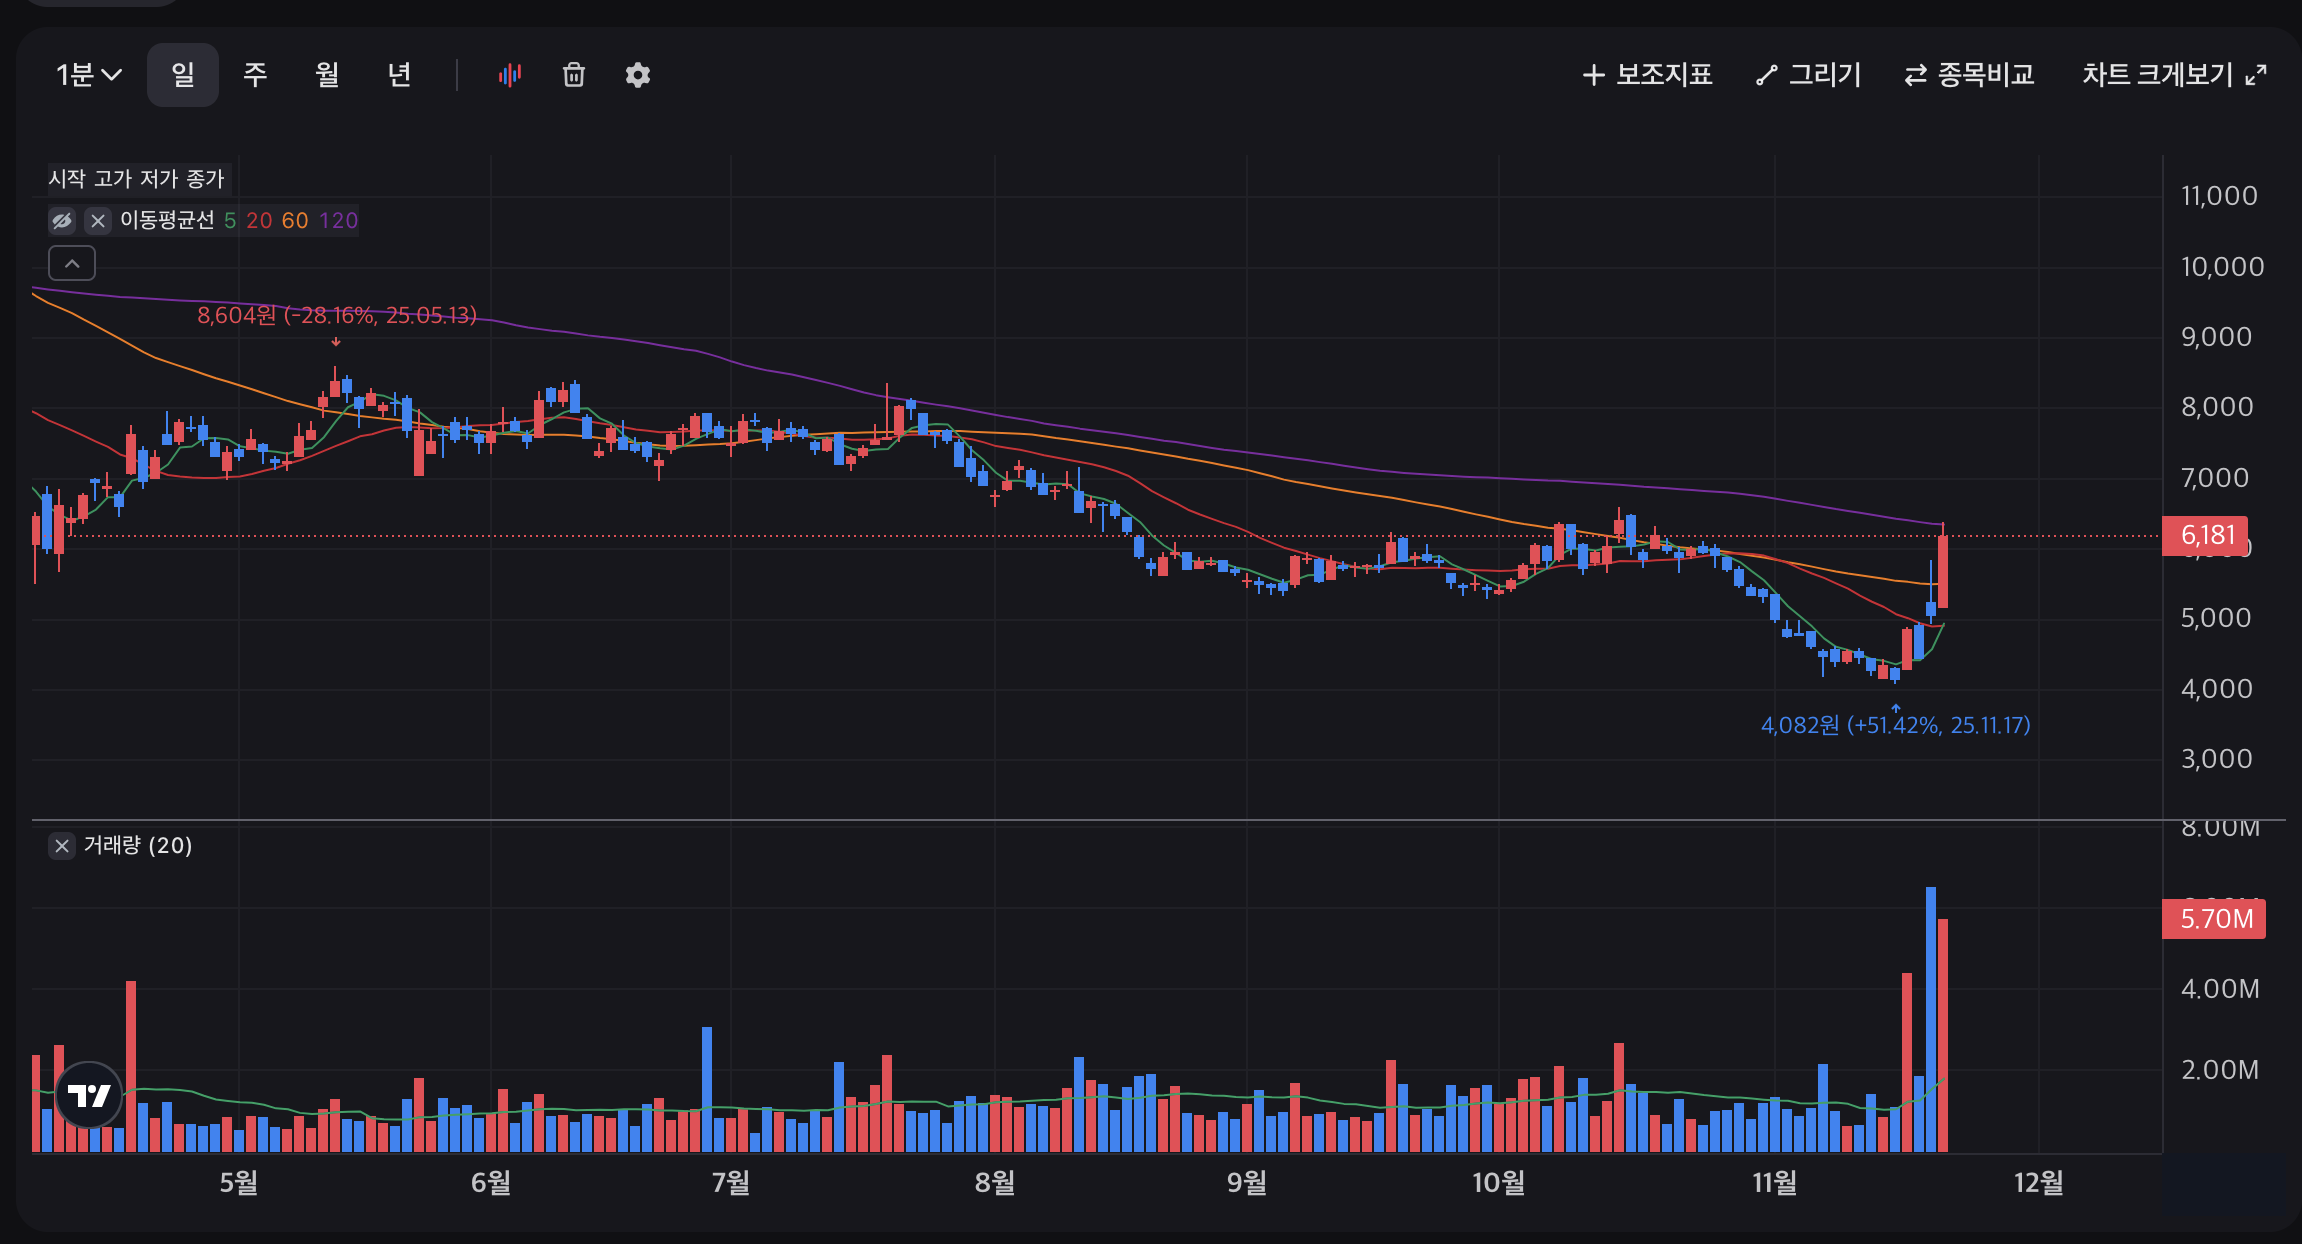The width and height of the screenshot is (2302, 1244).
Task: Click the TradingView logo badge
Action: [89, 1095]
